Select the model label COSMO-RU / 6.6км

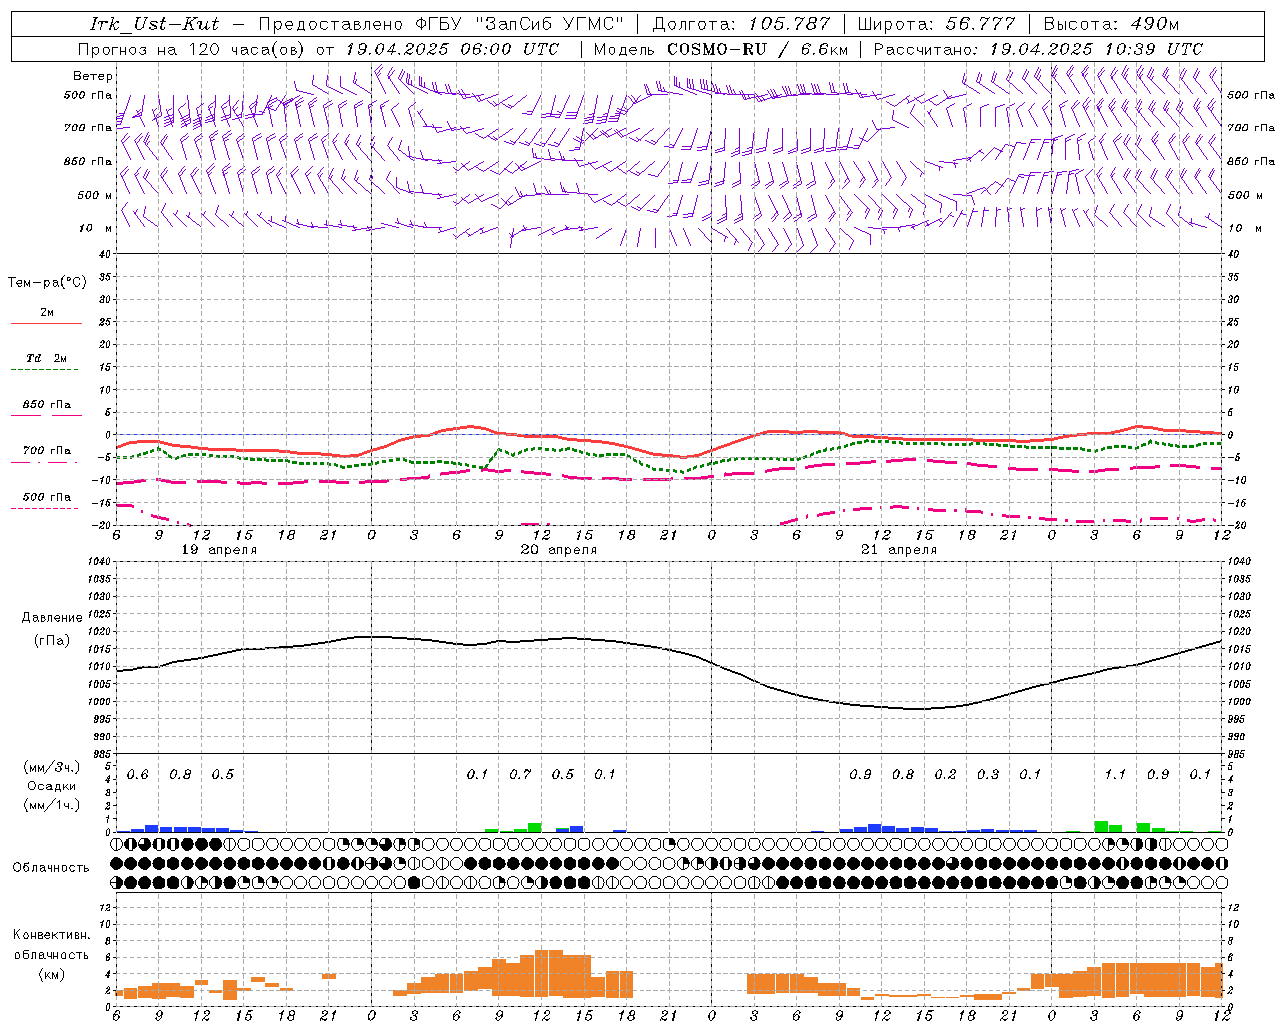(x=757, y=49)
